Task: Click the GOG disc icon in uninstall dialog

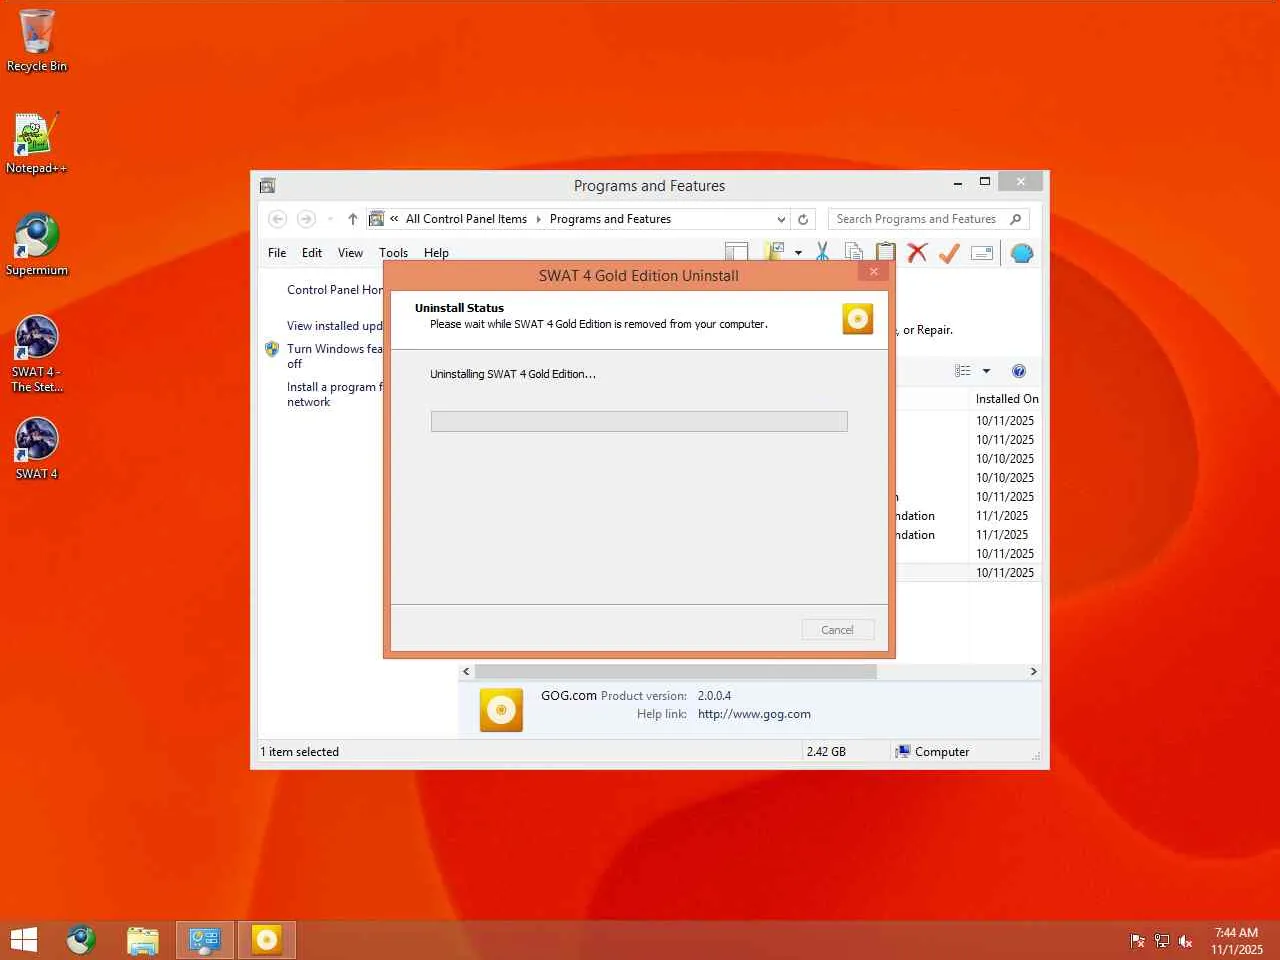Action: [x=857, y=319]
